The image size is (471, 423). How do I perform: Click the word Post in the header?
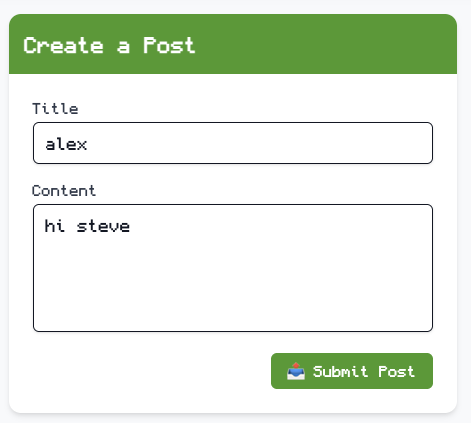169,45
